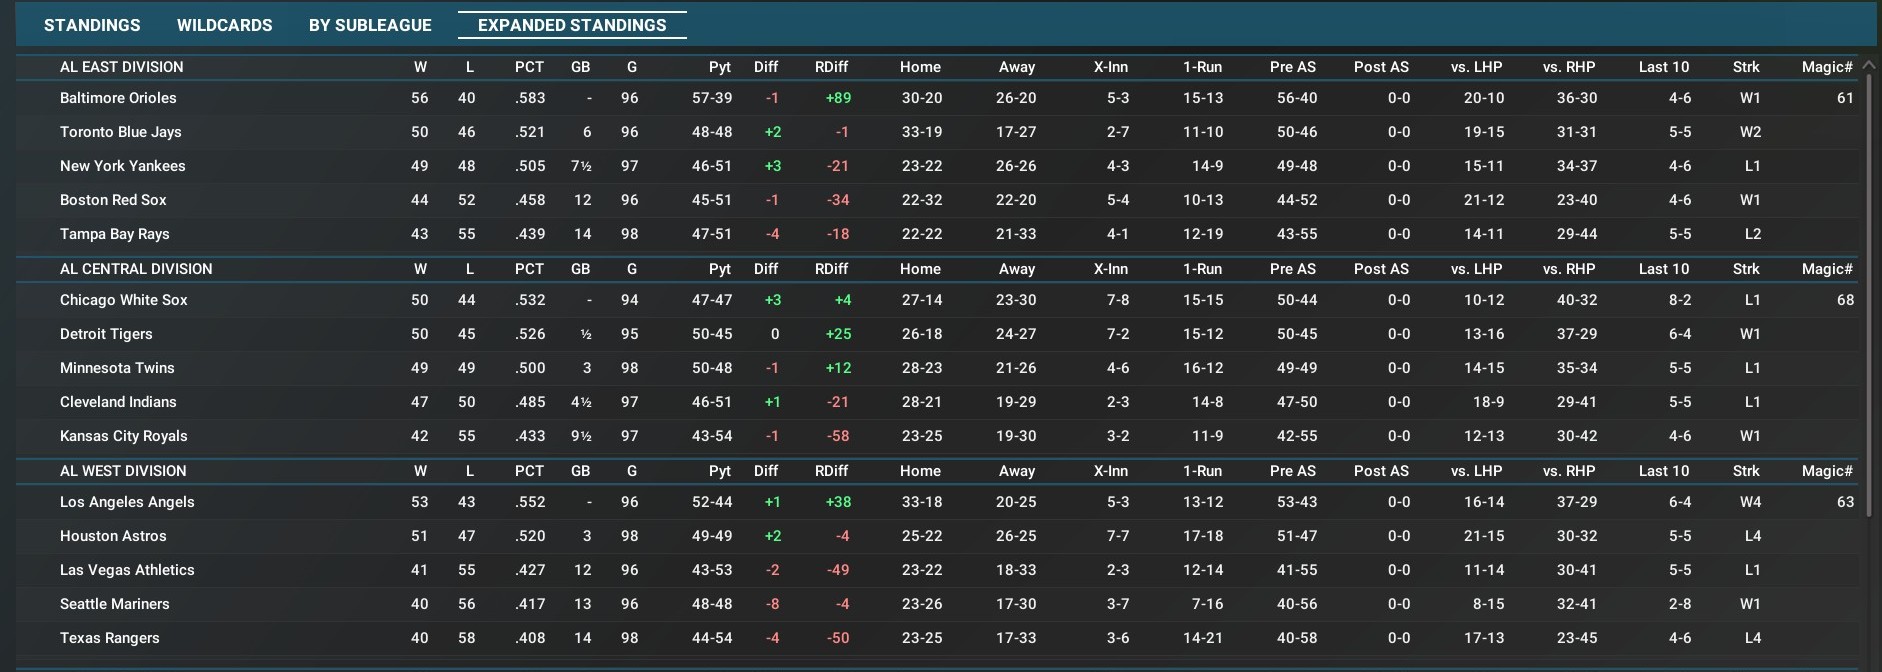Select Toronto Blue Jays in standings
The height and width of the screenshot is (672, 1882).
tap(120, 132)
